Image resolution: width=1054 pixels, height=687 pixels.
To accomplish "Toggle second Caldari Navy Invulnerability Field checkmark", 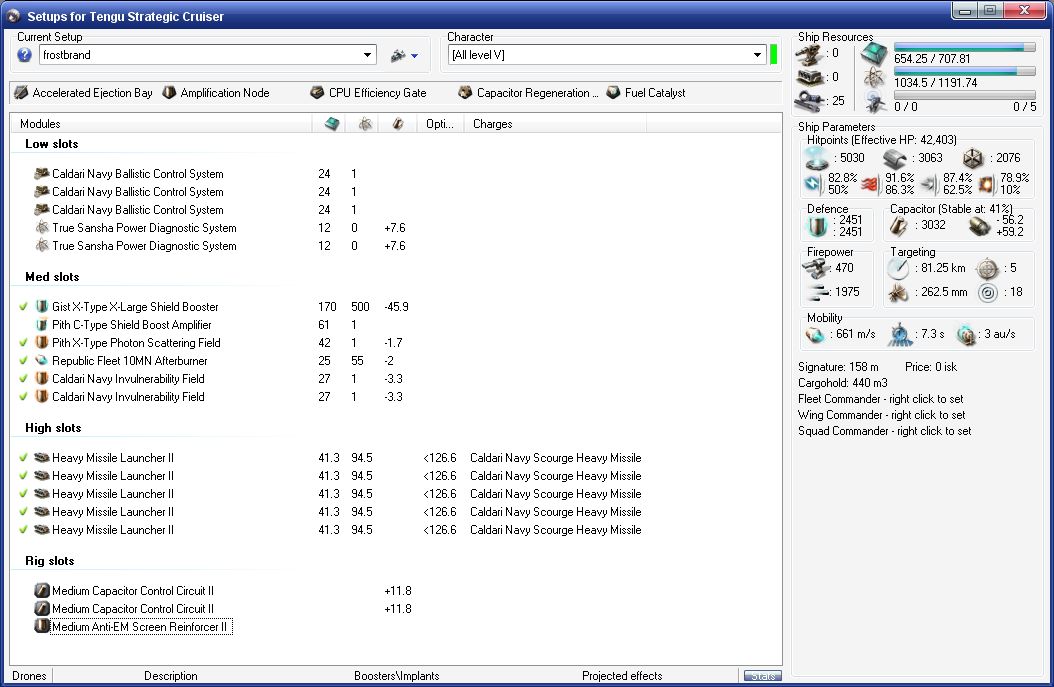I will pyautogui.click(x=24, y=397).
